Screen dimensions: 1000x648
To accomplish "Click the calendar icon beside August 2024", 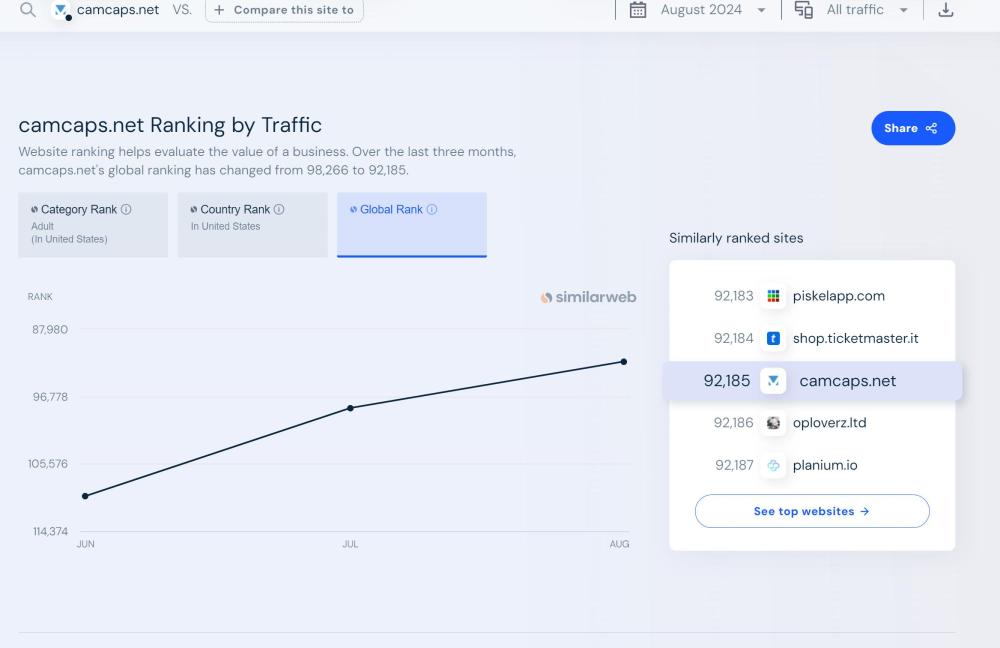I will pyautogui.click(x=637, y=10).
